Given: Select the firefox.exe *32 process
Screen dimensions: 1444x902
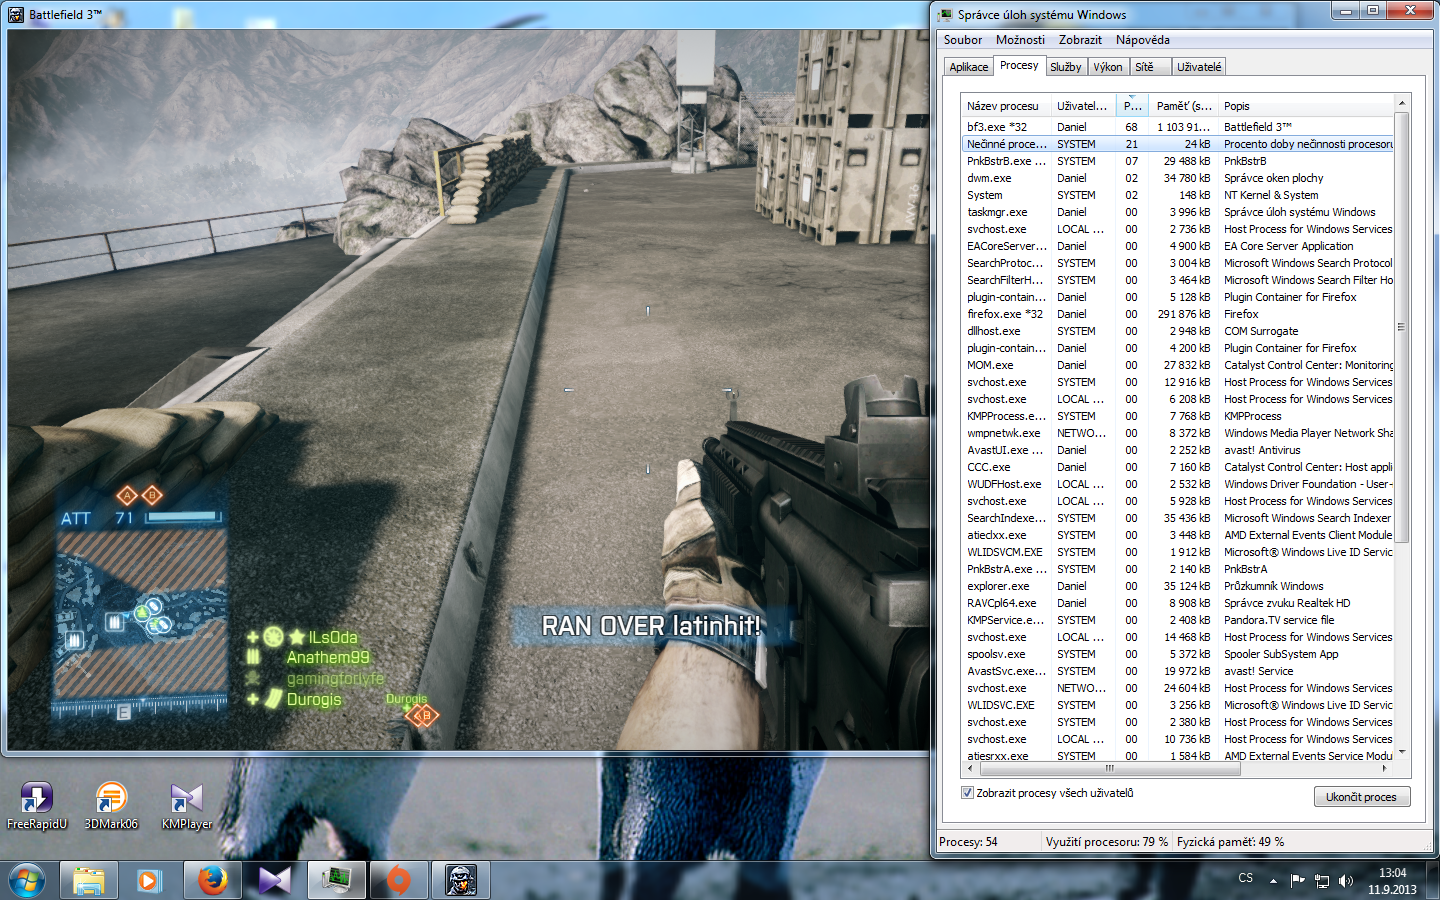Looking at the screenshot, I should click(1177, 314).
